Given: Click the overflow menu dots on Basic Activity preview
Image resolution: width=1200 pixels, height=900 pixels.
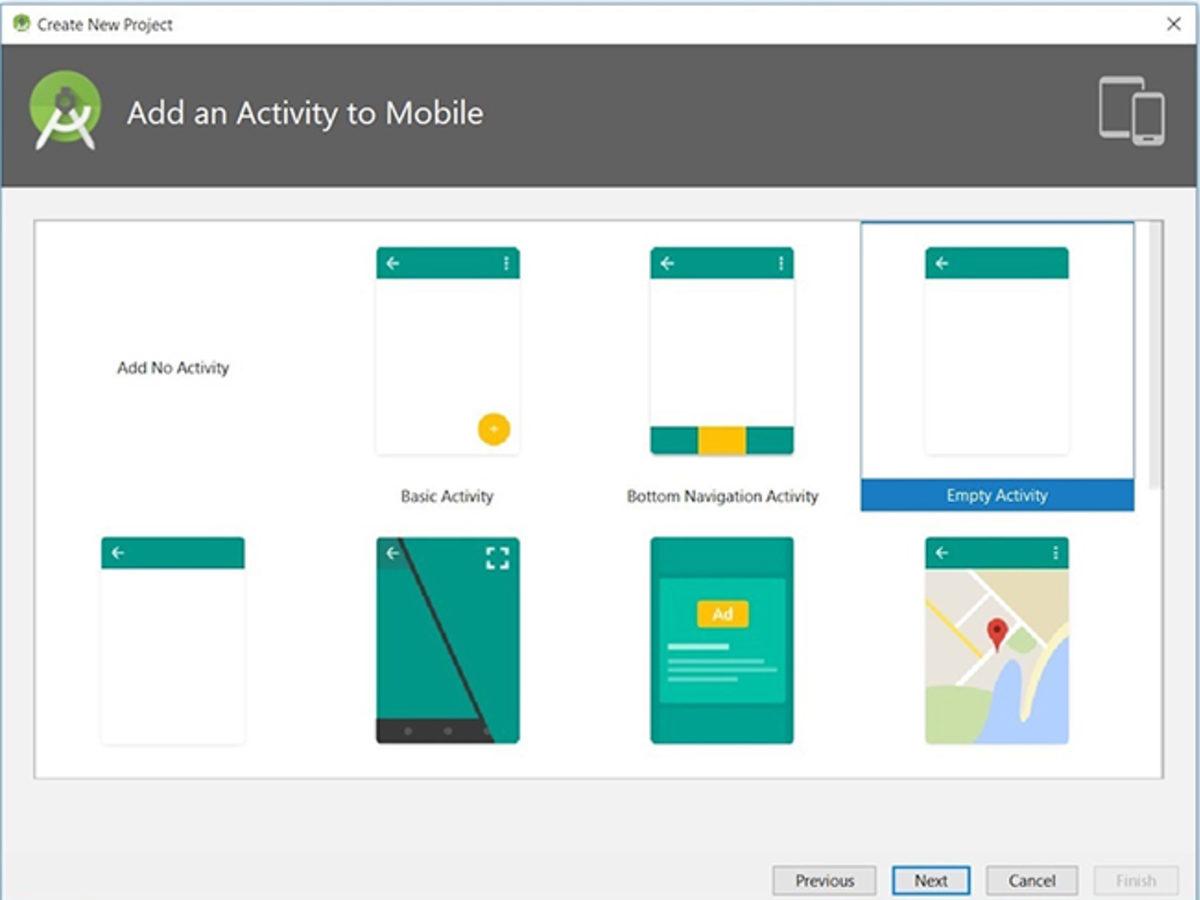Looking at the screenshot, I should (x=506, y=262).
